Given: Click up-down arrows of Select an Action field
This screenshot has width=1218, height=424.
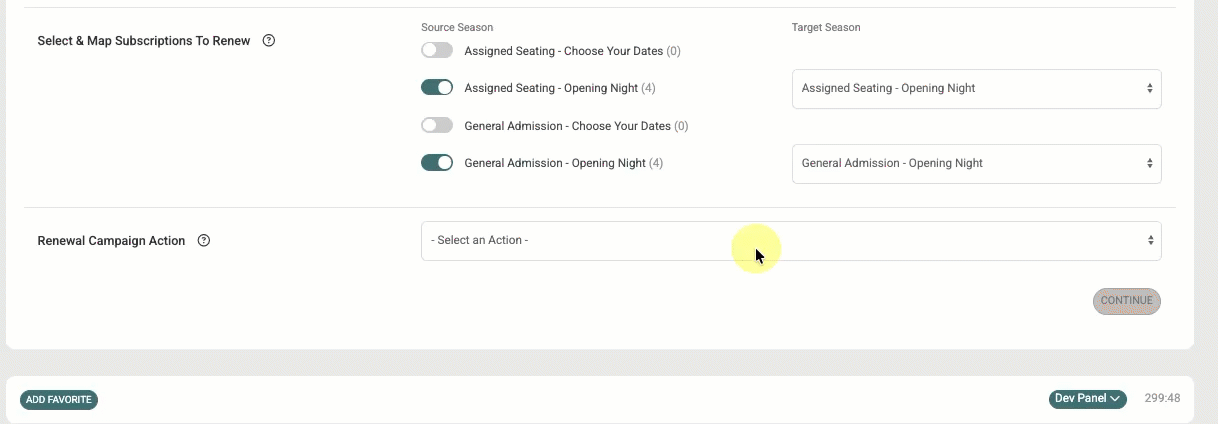Looking at the screenshot, I should click(x=1150, y=240).
